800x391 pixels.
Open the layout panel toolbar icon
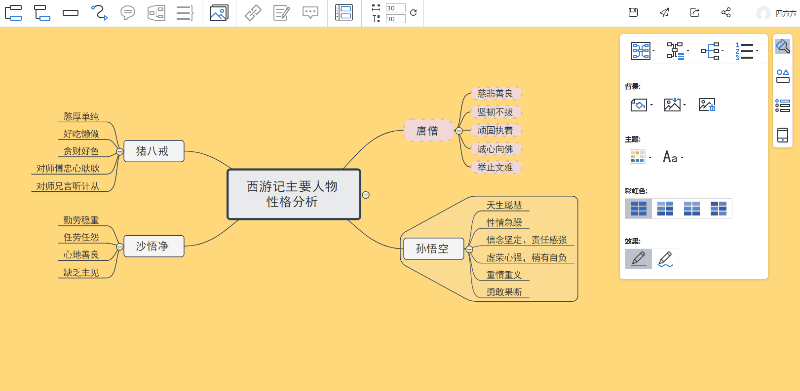(x=344, y=12)
